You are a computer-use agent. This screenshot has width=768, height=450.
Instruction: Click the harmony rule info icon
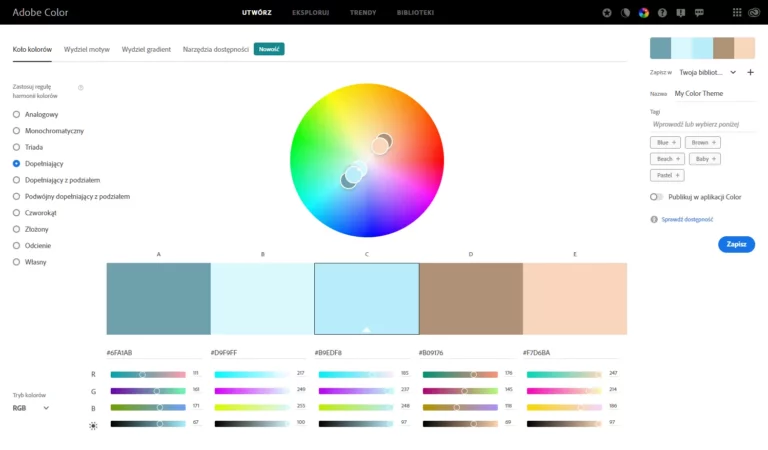click(x=81, y=87)
